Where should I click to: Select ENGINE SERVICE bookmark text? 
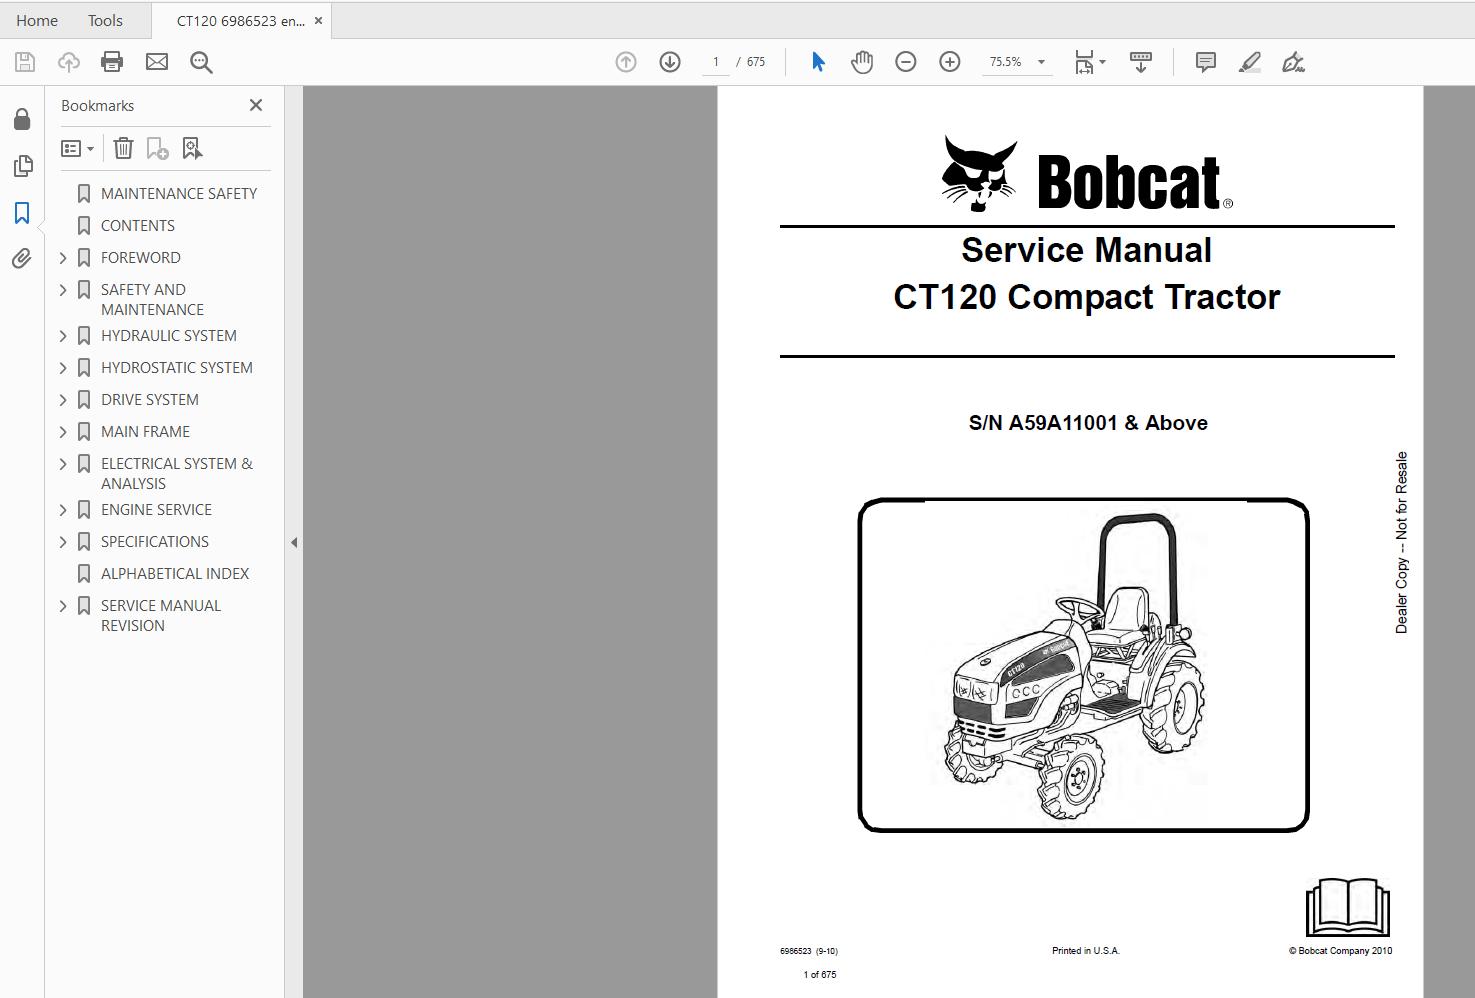156,510
